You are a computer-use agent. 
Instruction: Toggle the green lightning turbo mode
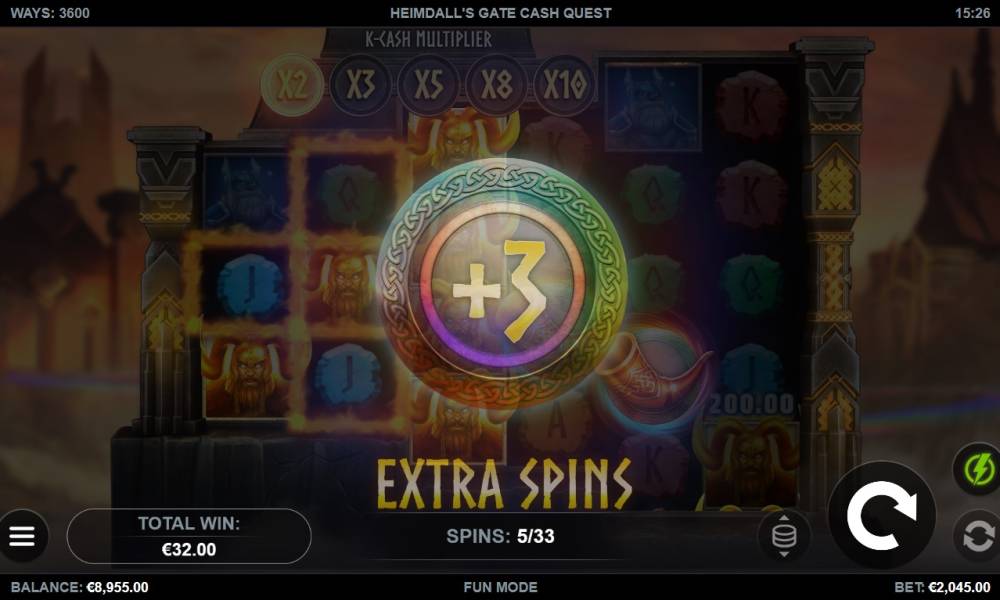[978, 469]
